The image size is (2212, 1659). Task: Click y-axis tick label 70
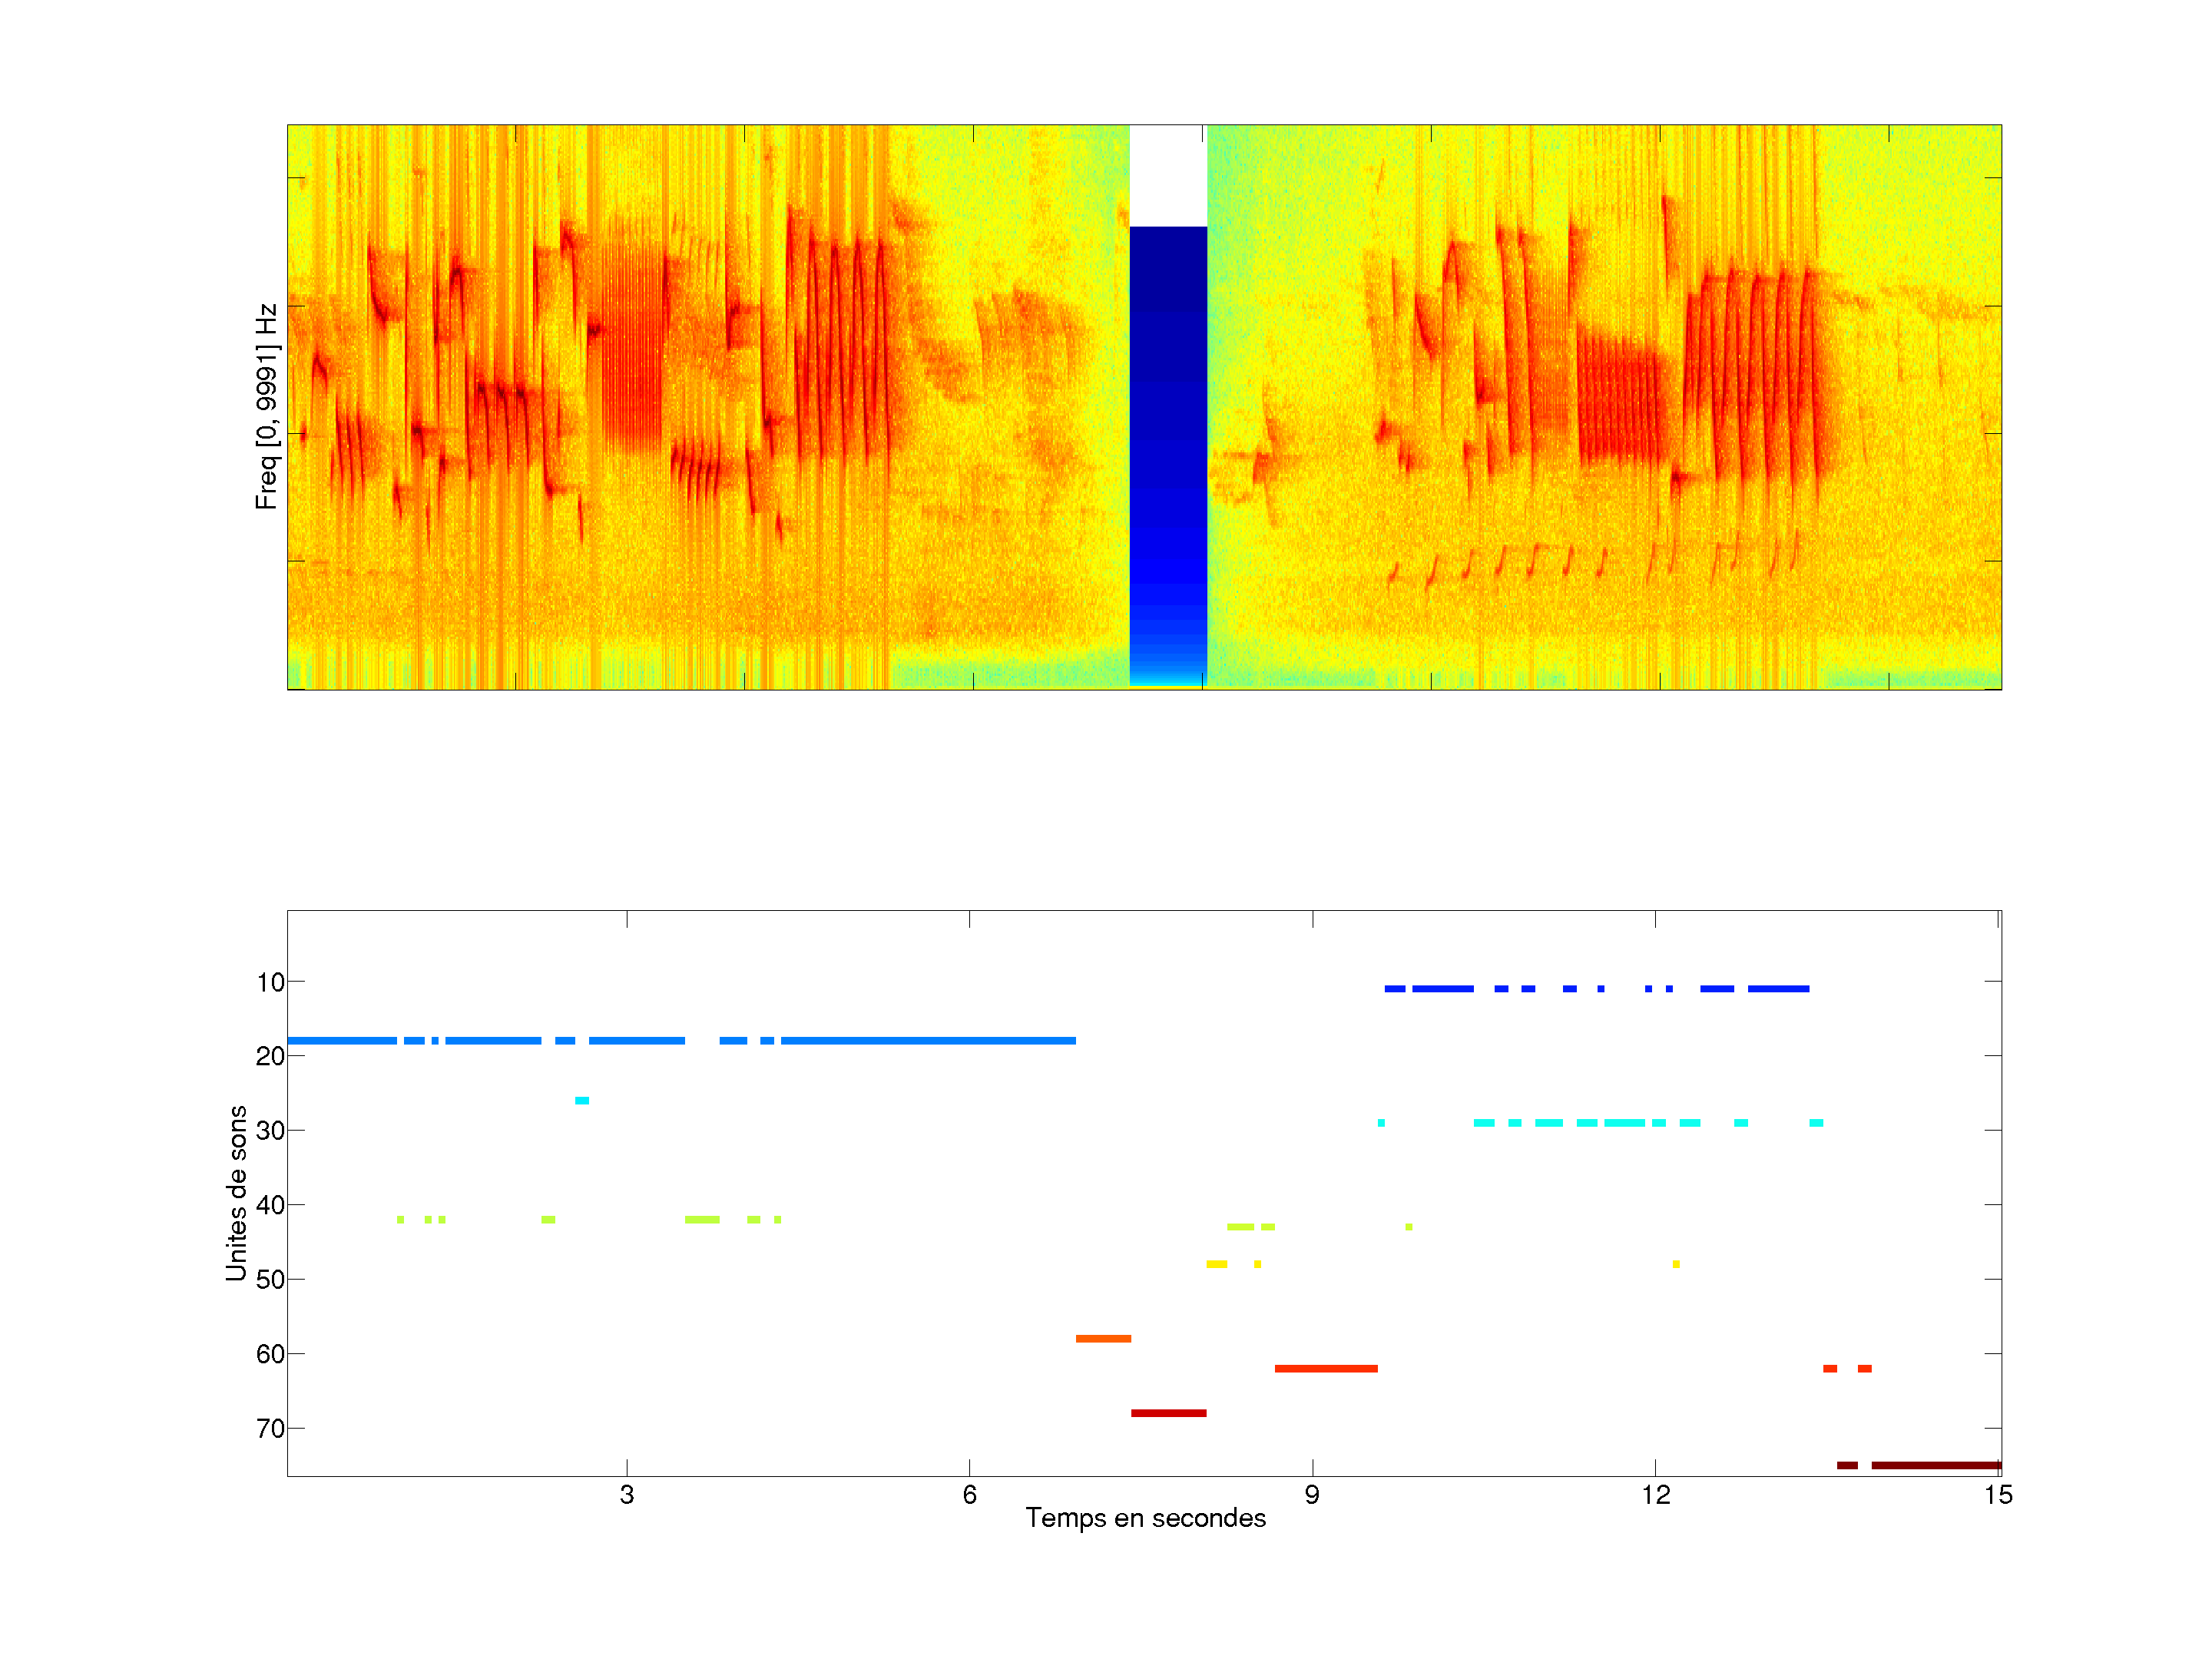coord(270,1428)
